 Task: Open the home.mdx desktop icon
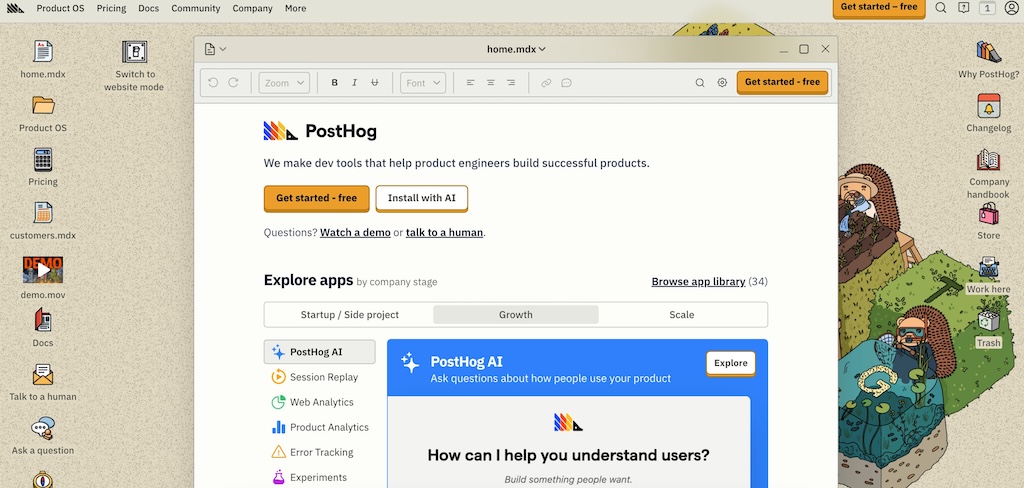(43, 52)
